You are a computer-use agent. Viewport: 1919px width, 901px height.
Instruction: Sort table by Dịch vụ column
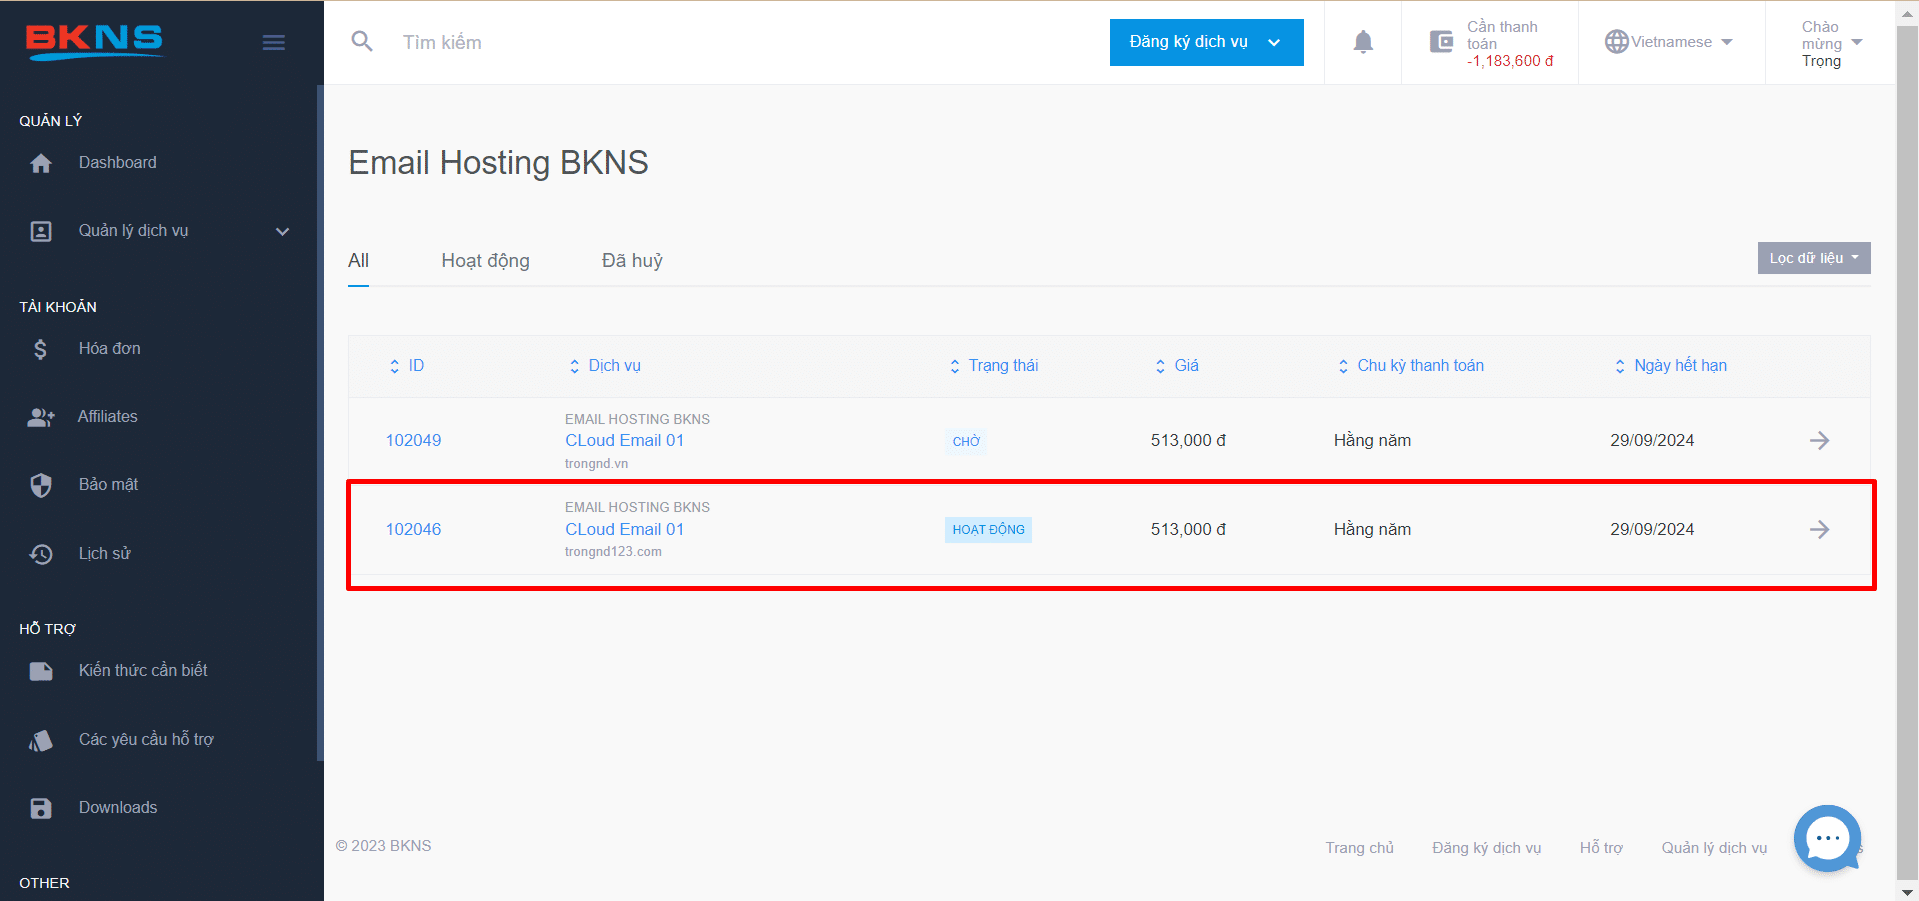pyautogui.click(x=605, y=366)
